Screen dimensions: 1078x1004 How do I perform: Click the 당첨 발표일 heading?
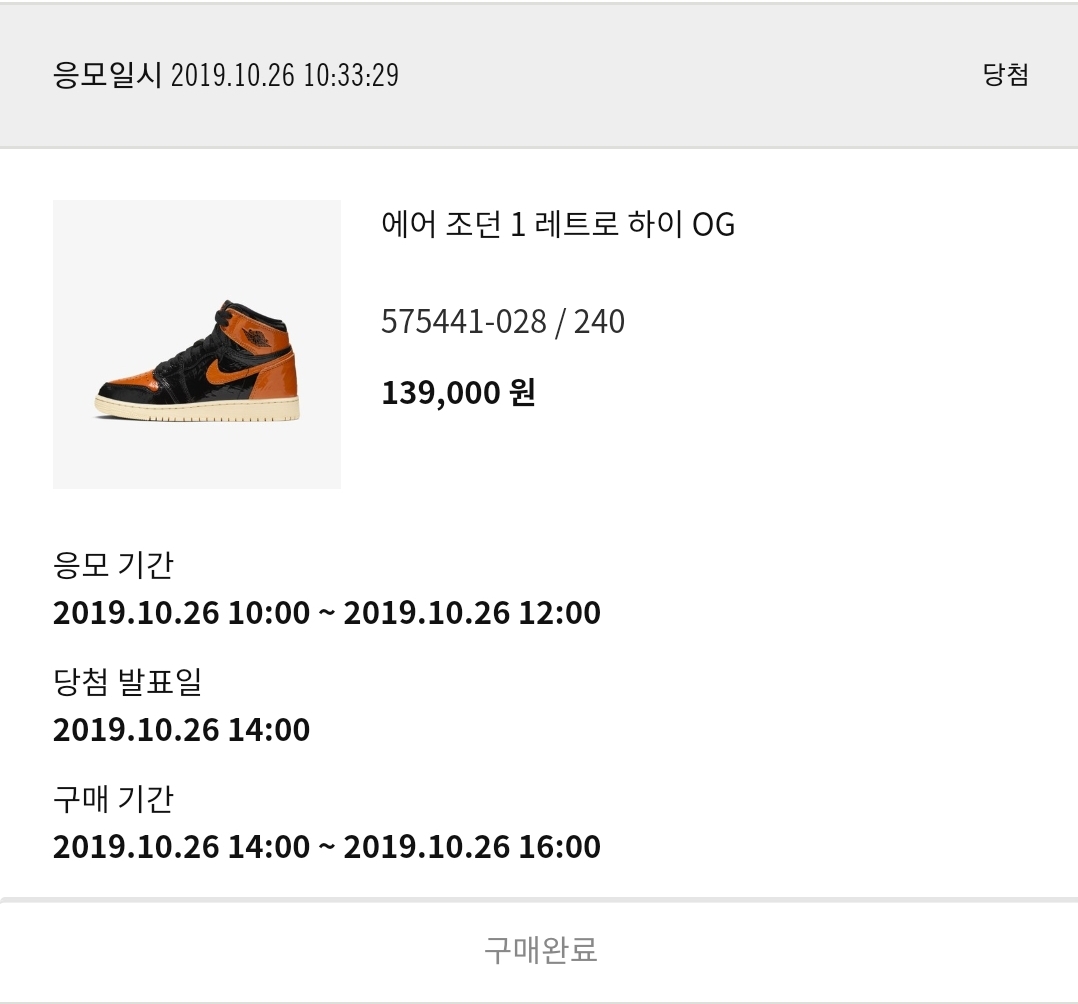127,682
